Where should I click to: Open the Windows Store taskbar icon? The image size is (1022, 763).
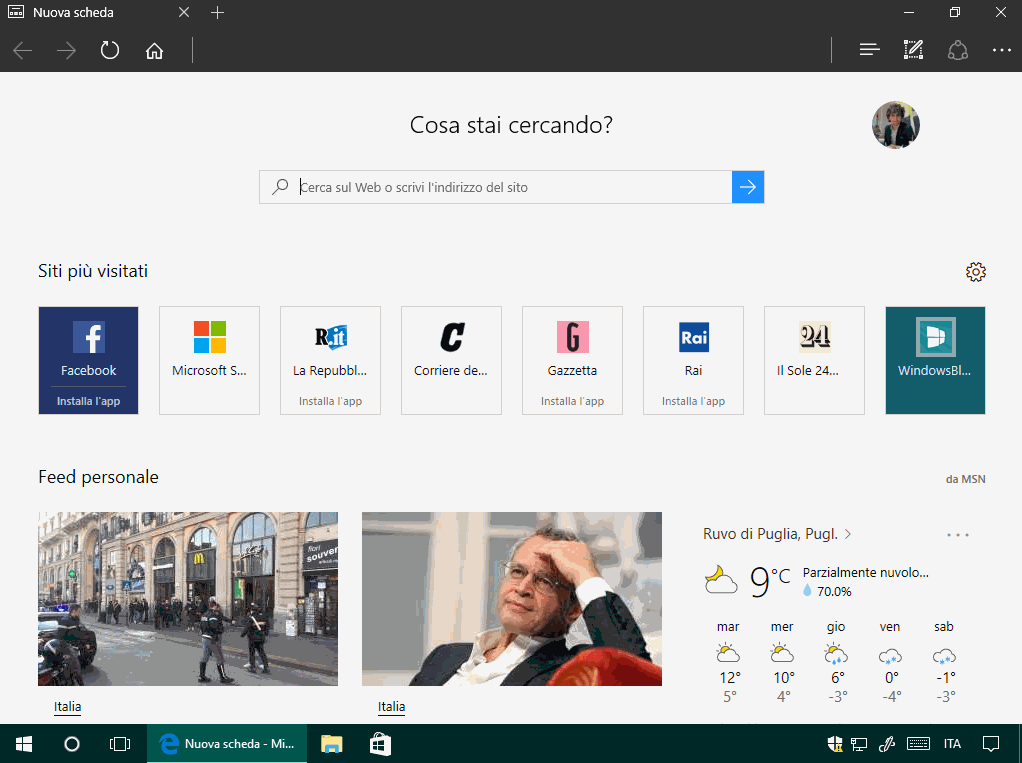380,743
